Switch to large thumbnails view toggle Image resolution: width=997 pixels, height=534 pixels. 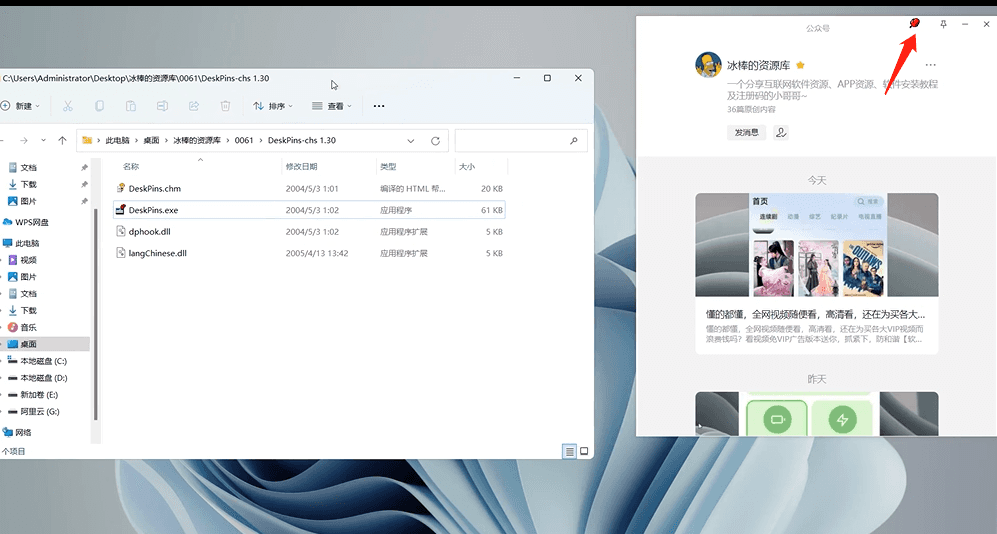tap(584, 451)
